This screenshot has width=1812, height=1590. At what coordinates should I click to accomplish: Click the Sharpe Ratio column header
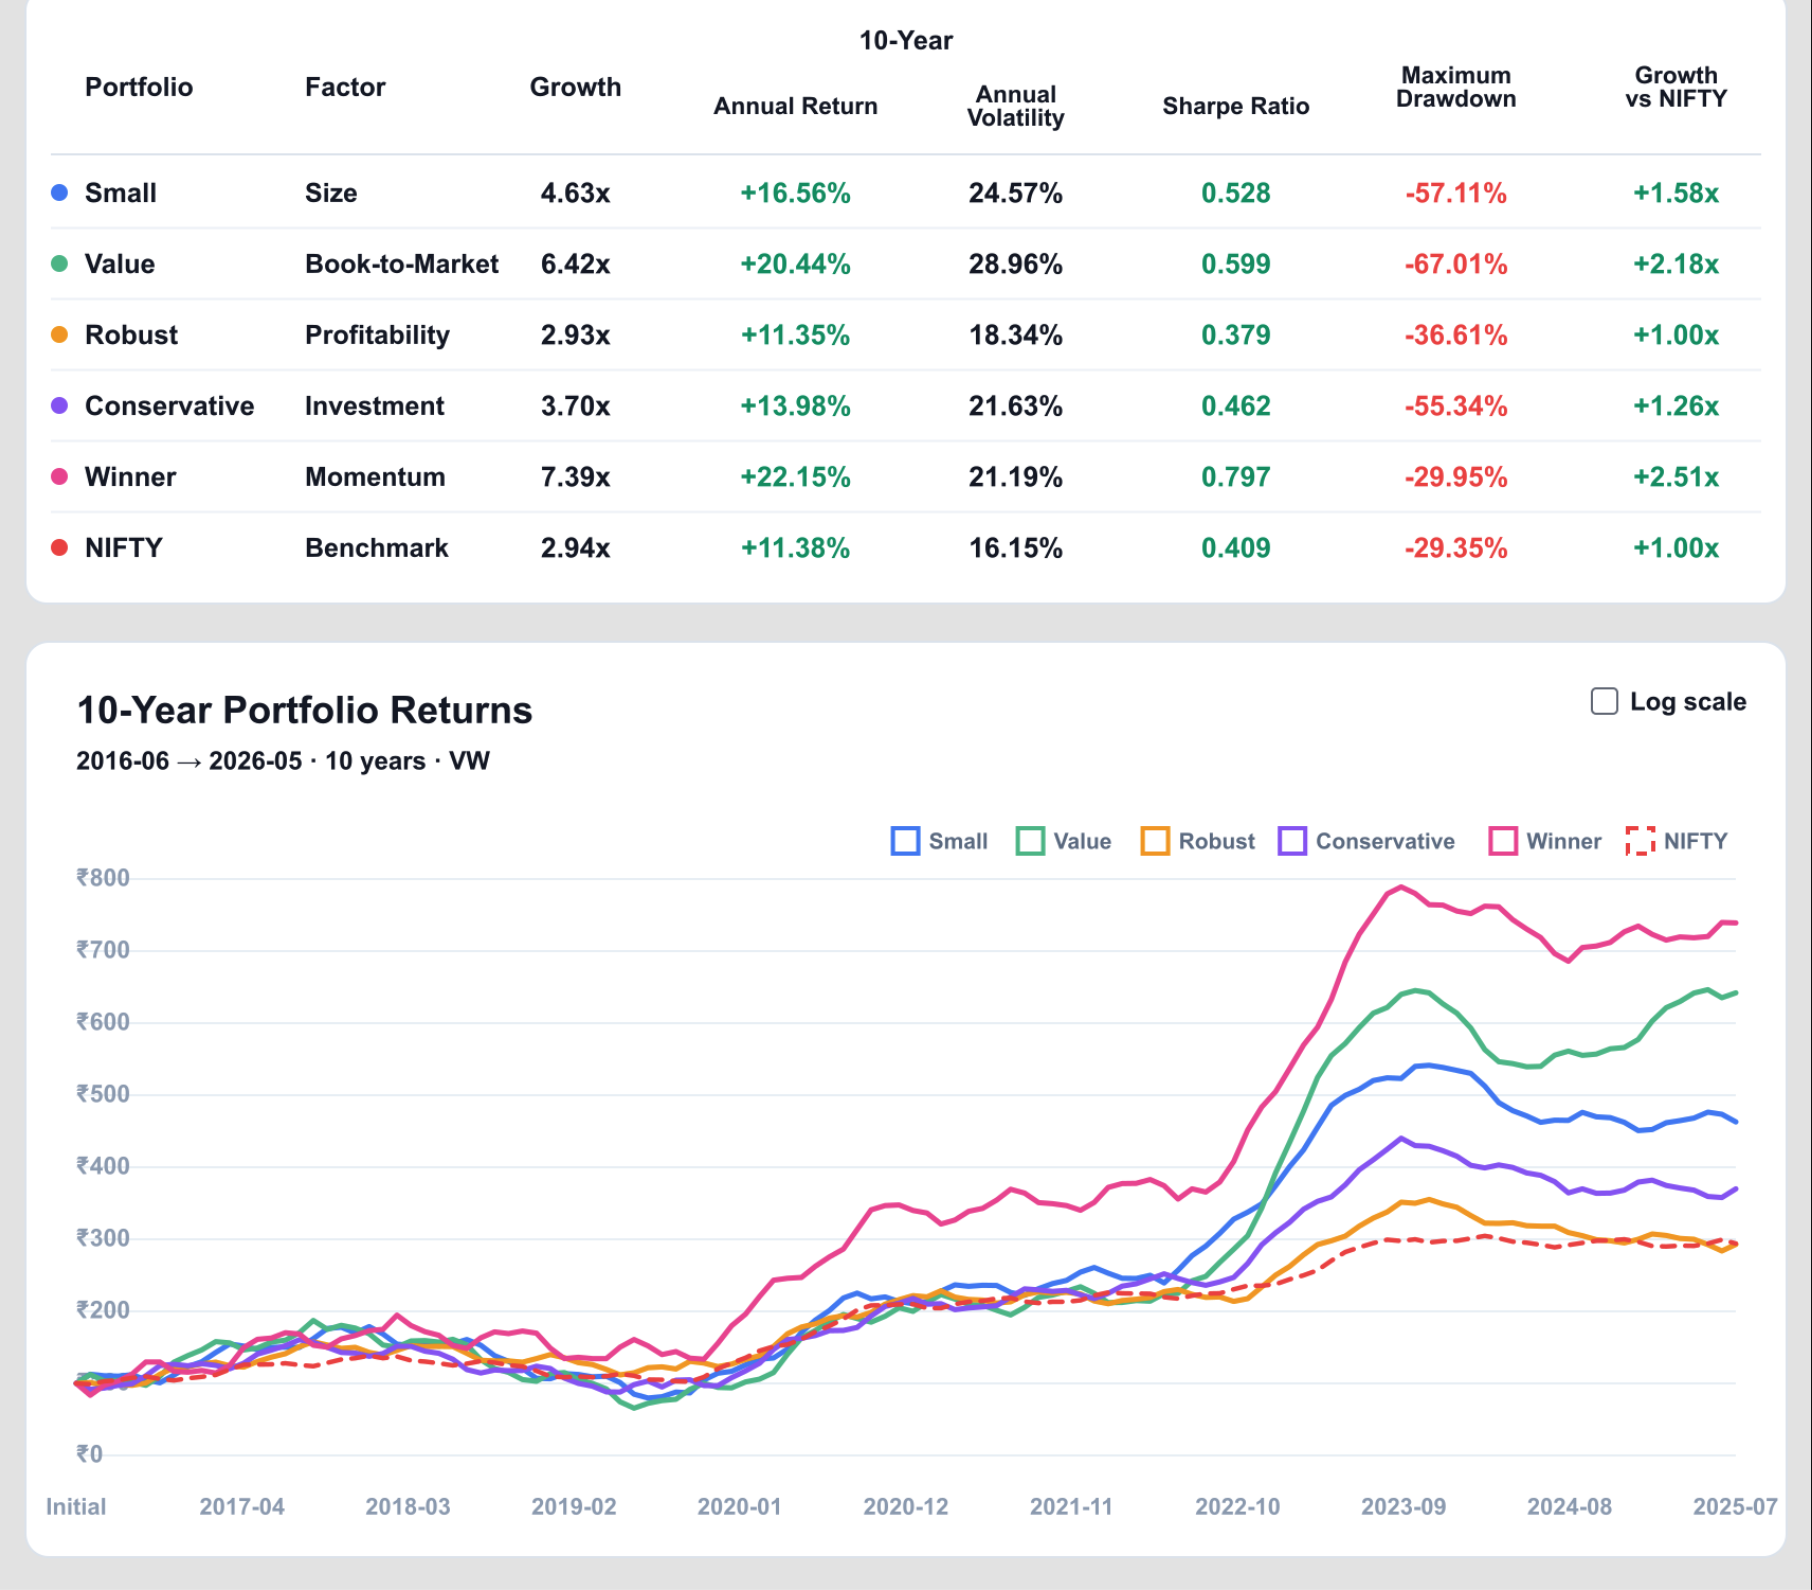[1236, 106]
